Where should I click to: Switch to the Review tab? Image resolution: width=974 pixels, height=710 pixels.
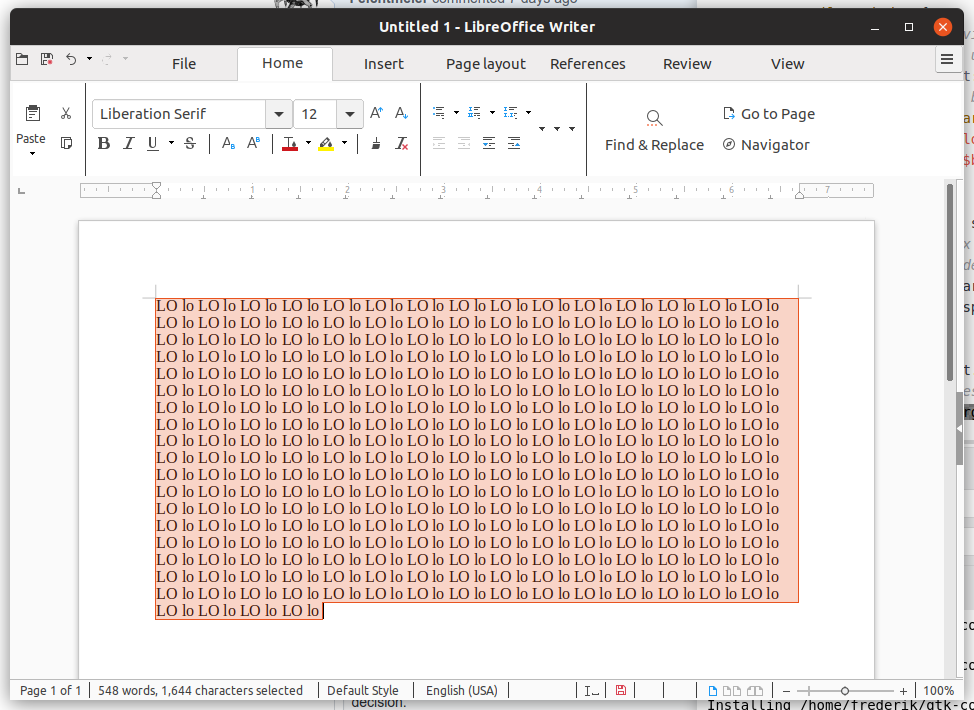[x=687, y=64]
